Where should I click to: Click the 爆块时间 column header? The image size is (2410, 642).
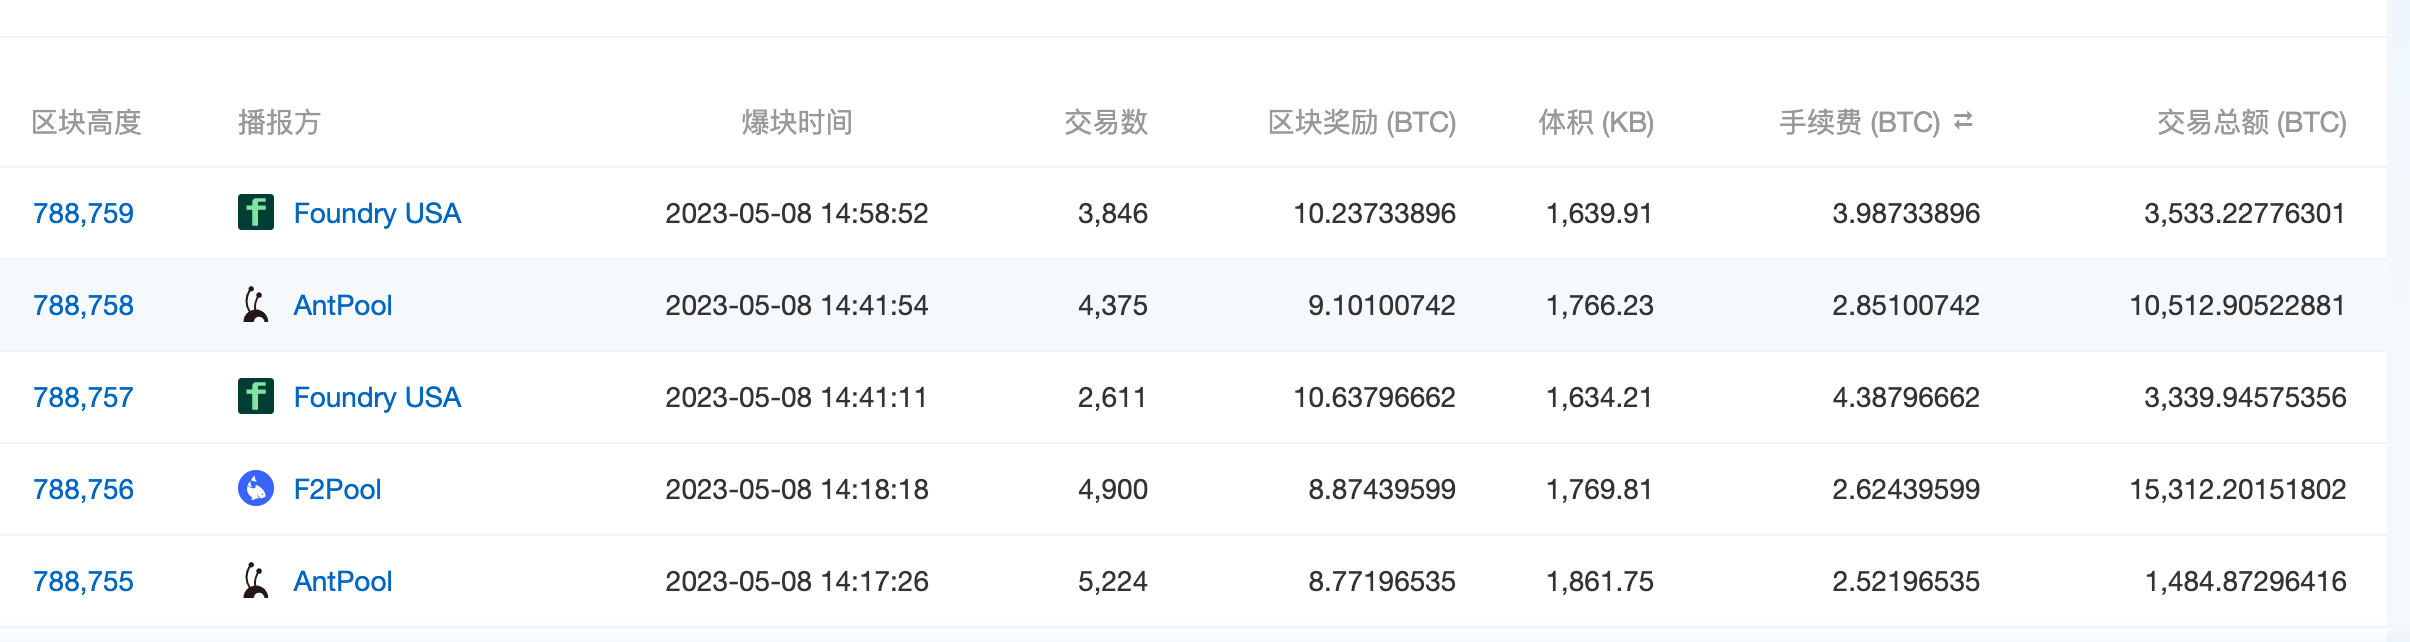pyautogui.click(x=797, y=122)
